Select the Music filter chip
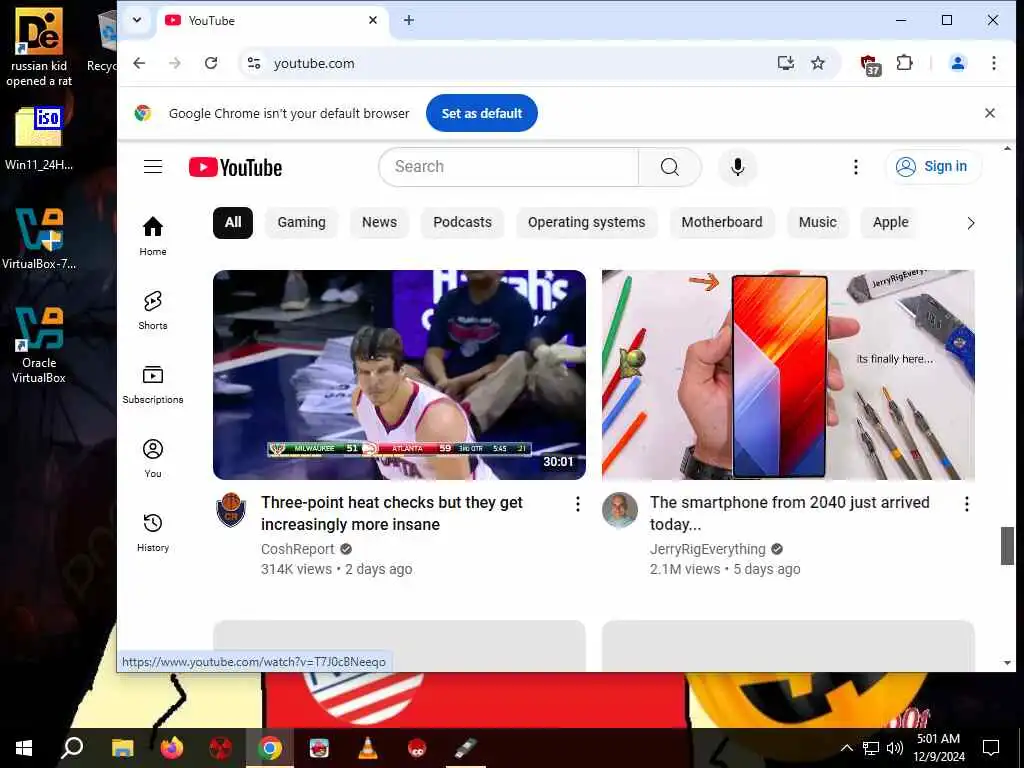Viewport: 1024px width, 768px height. (818, 222)
